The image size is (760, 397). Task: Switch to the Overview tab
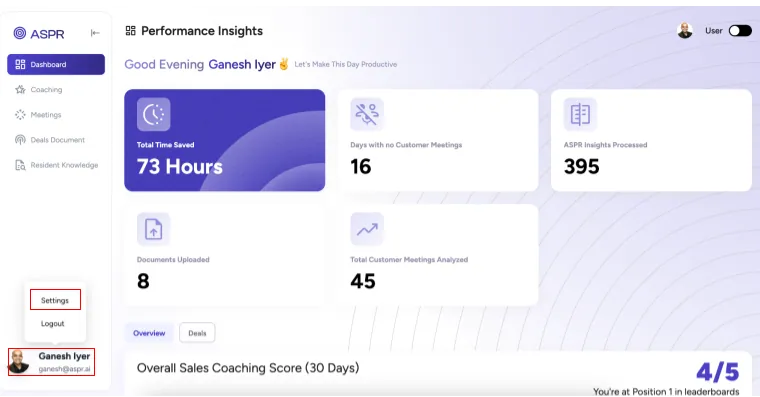[x=149, y=333]
